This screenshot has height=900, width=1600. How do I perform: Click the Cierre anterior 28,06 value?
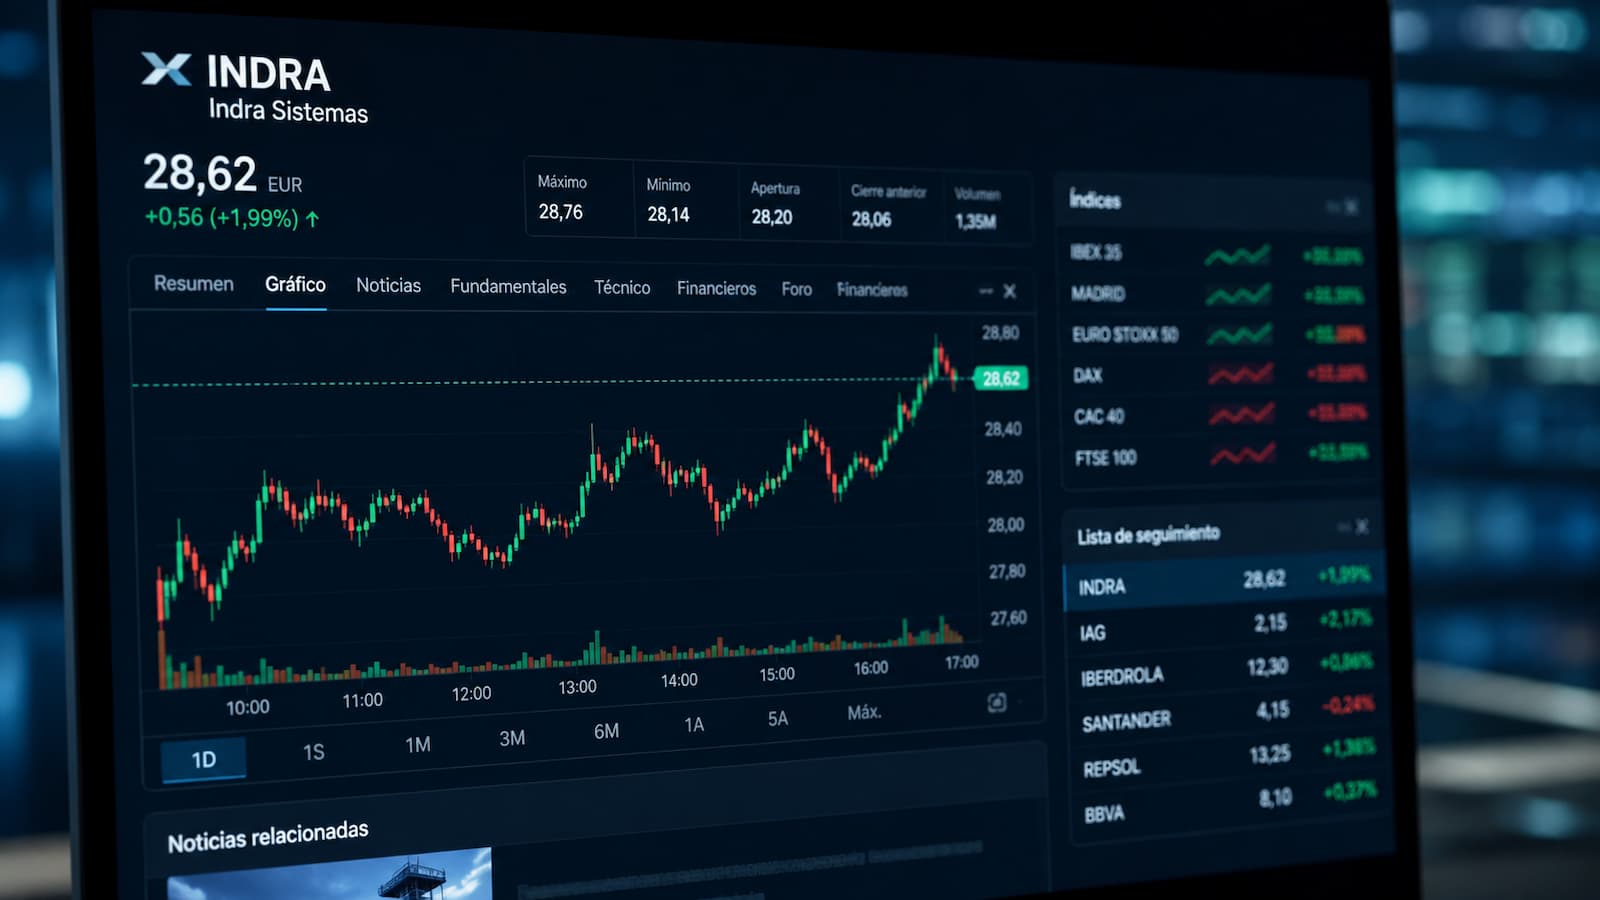[x=871, y=219]
